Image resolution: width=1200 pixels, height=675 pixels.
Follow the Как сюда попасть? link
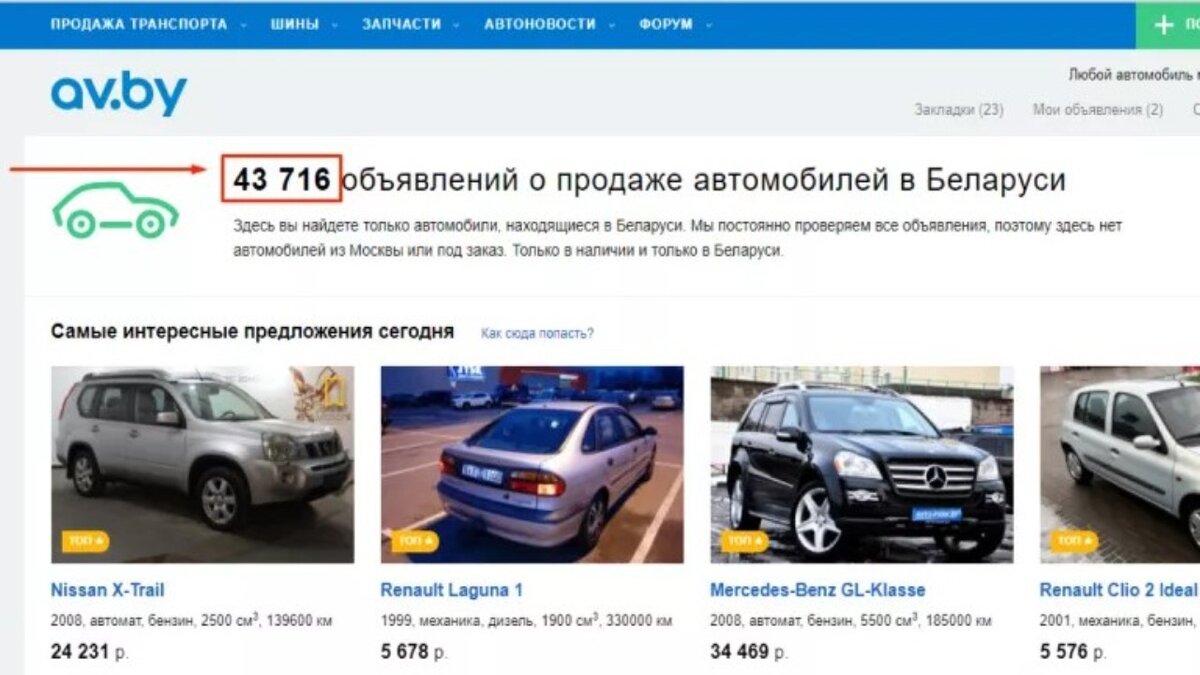coord(537,333)
